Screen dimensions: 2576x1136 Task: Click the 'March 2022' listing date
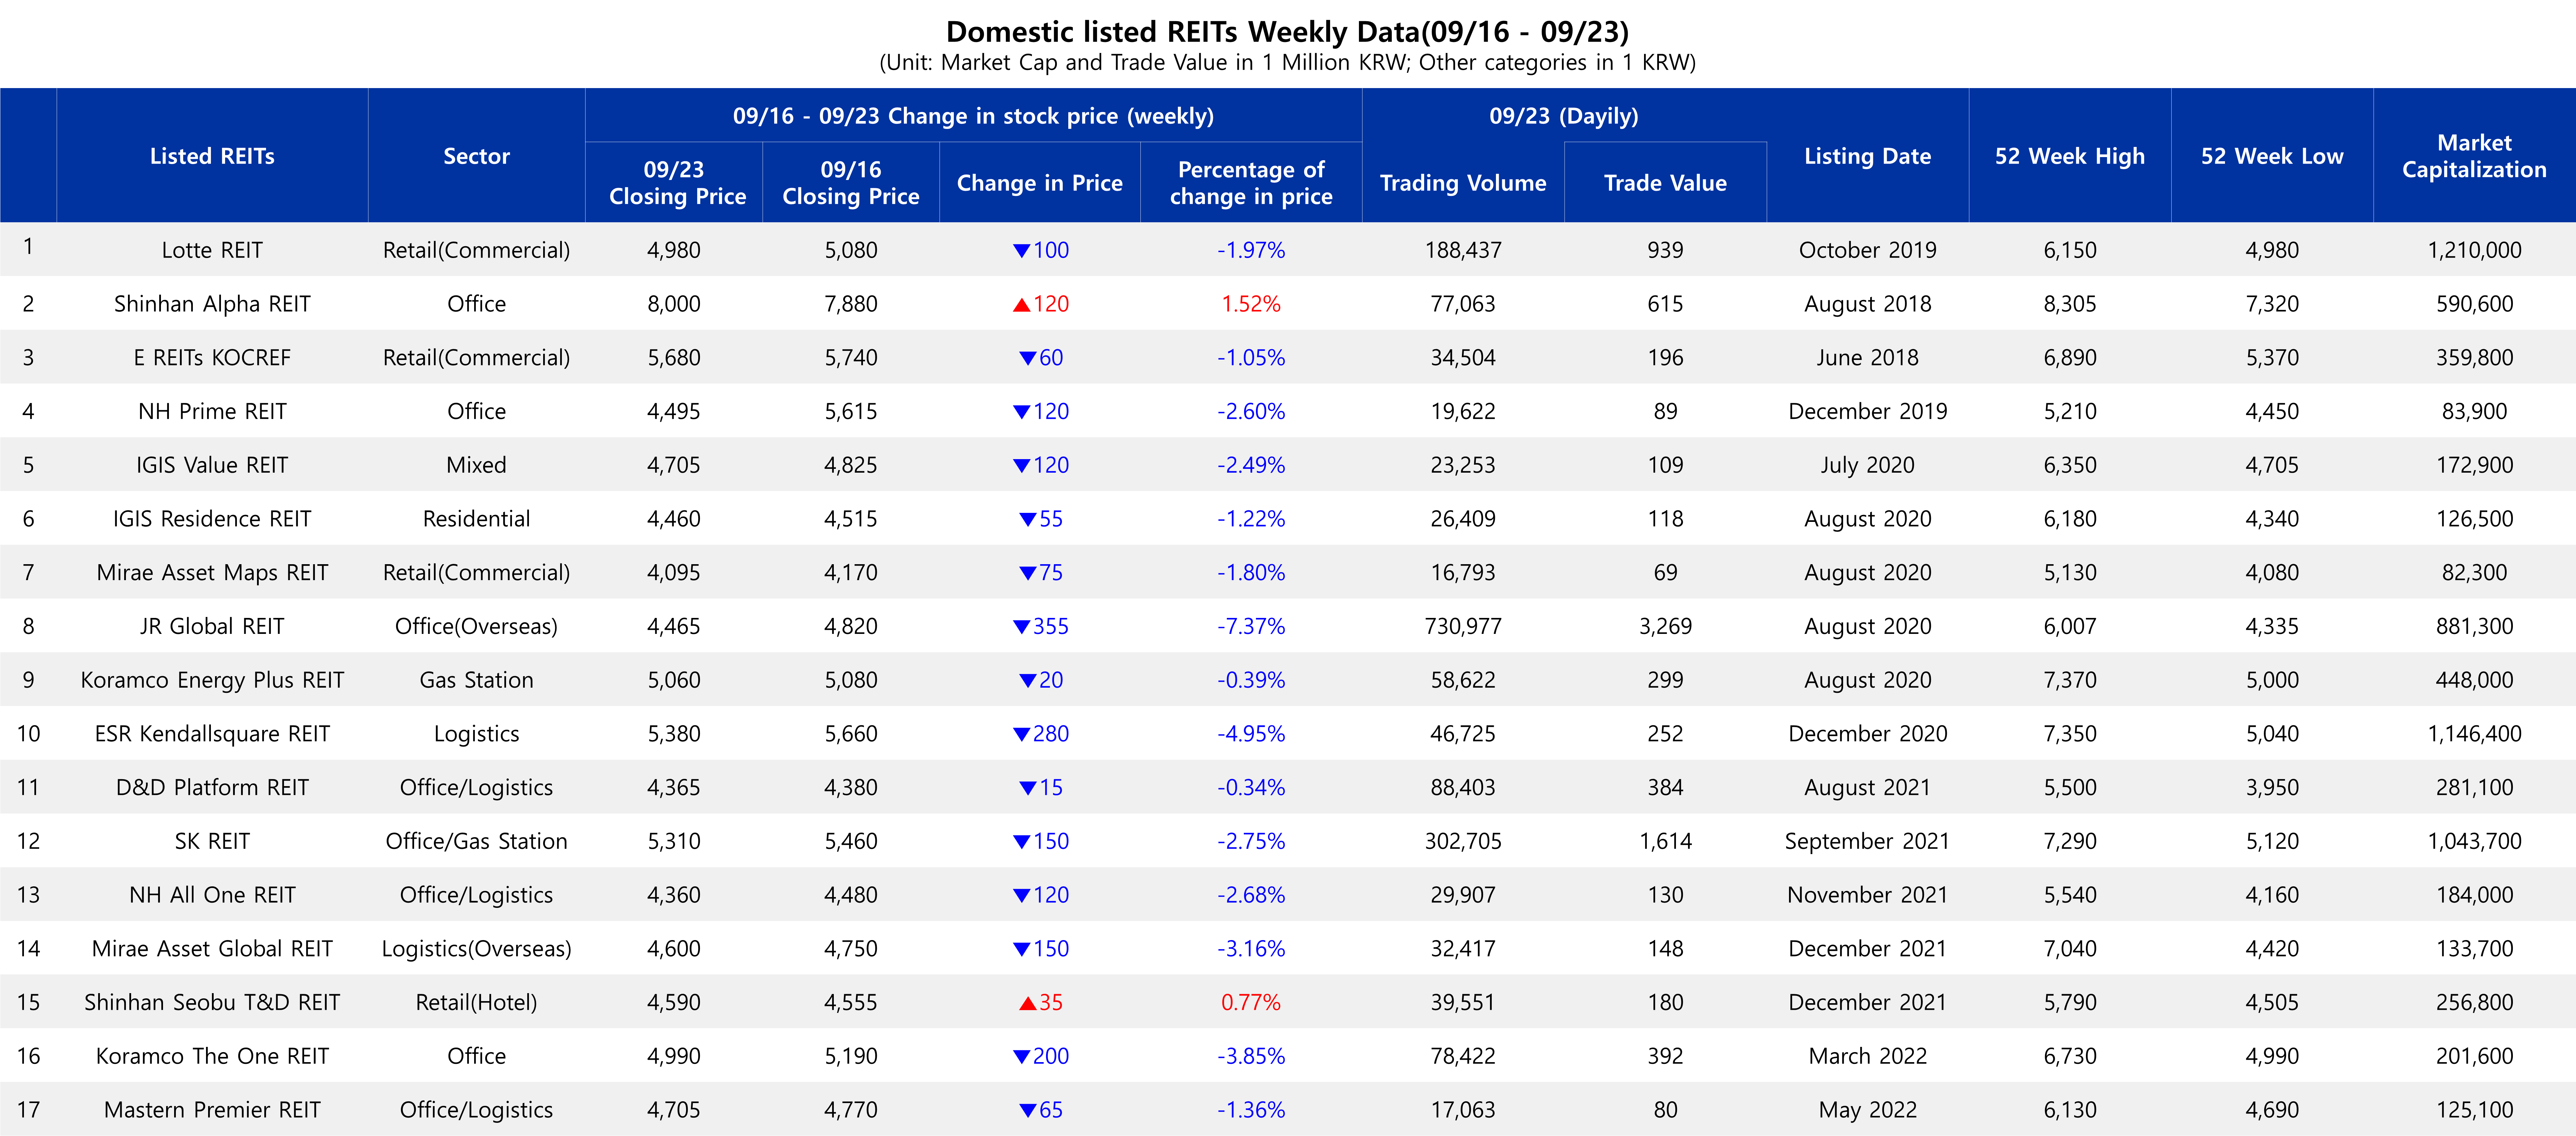[x=1868, y=1056]
